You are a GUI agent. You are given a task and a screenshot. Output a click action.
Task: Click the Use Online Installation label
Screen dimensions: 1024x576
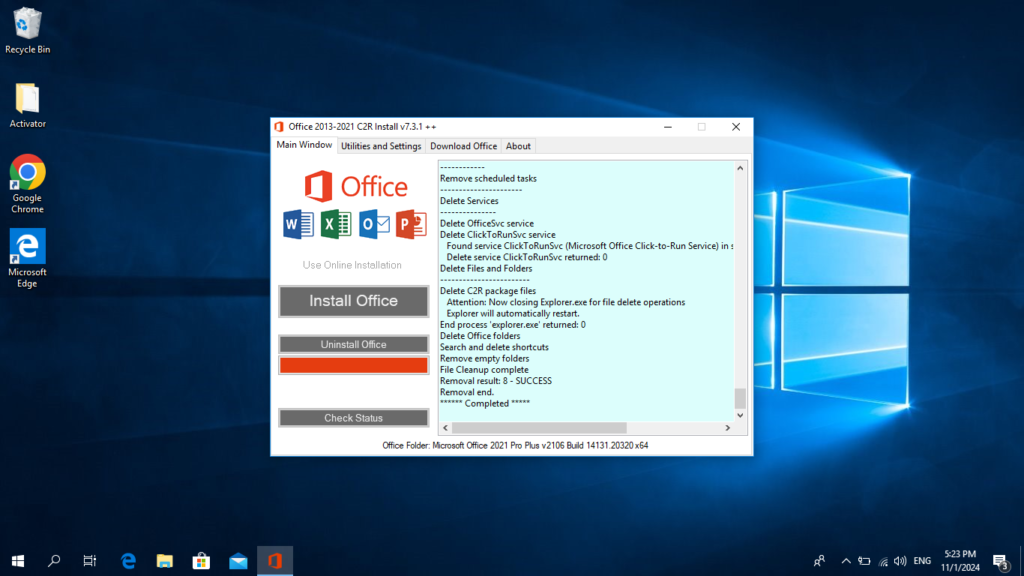352,265
